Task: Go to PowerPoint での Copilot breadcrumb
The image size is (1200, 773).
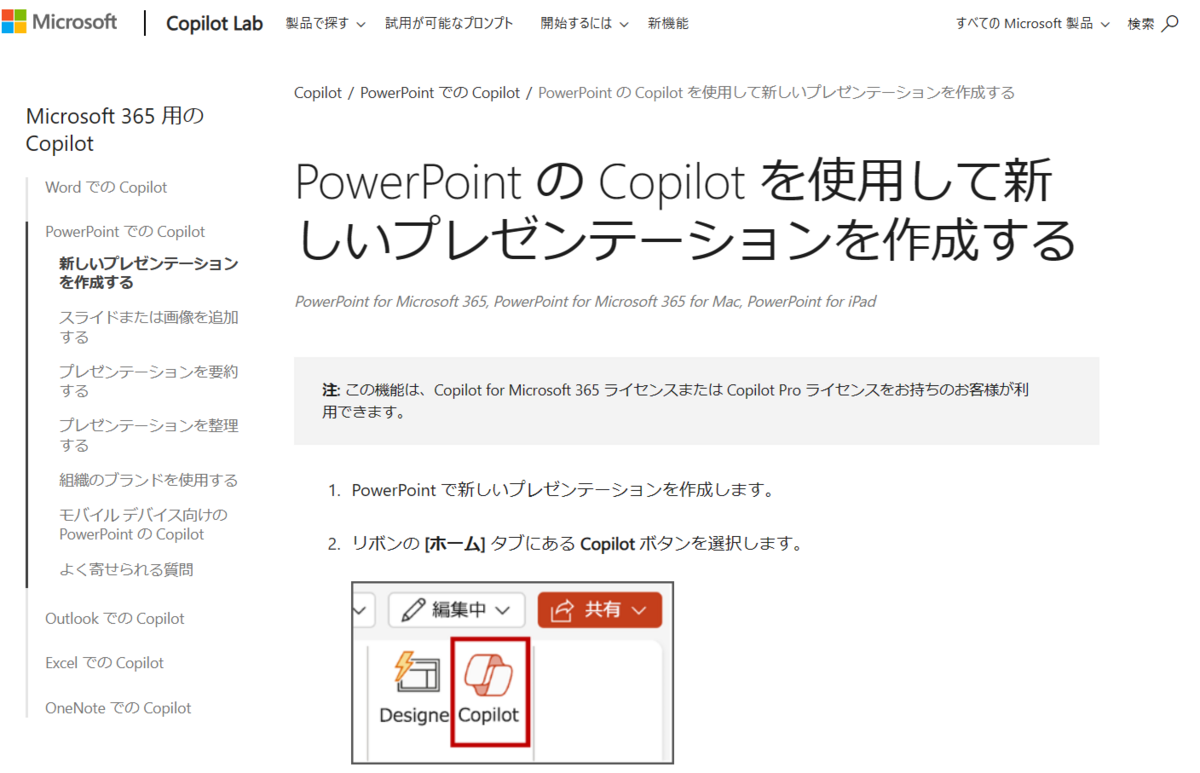Action: (440, 93)
